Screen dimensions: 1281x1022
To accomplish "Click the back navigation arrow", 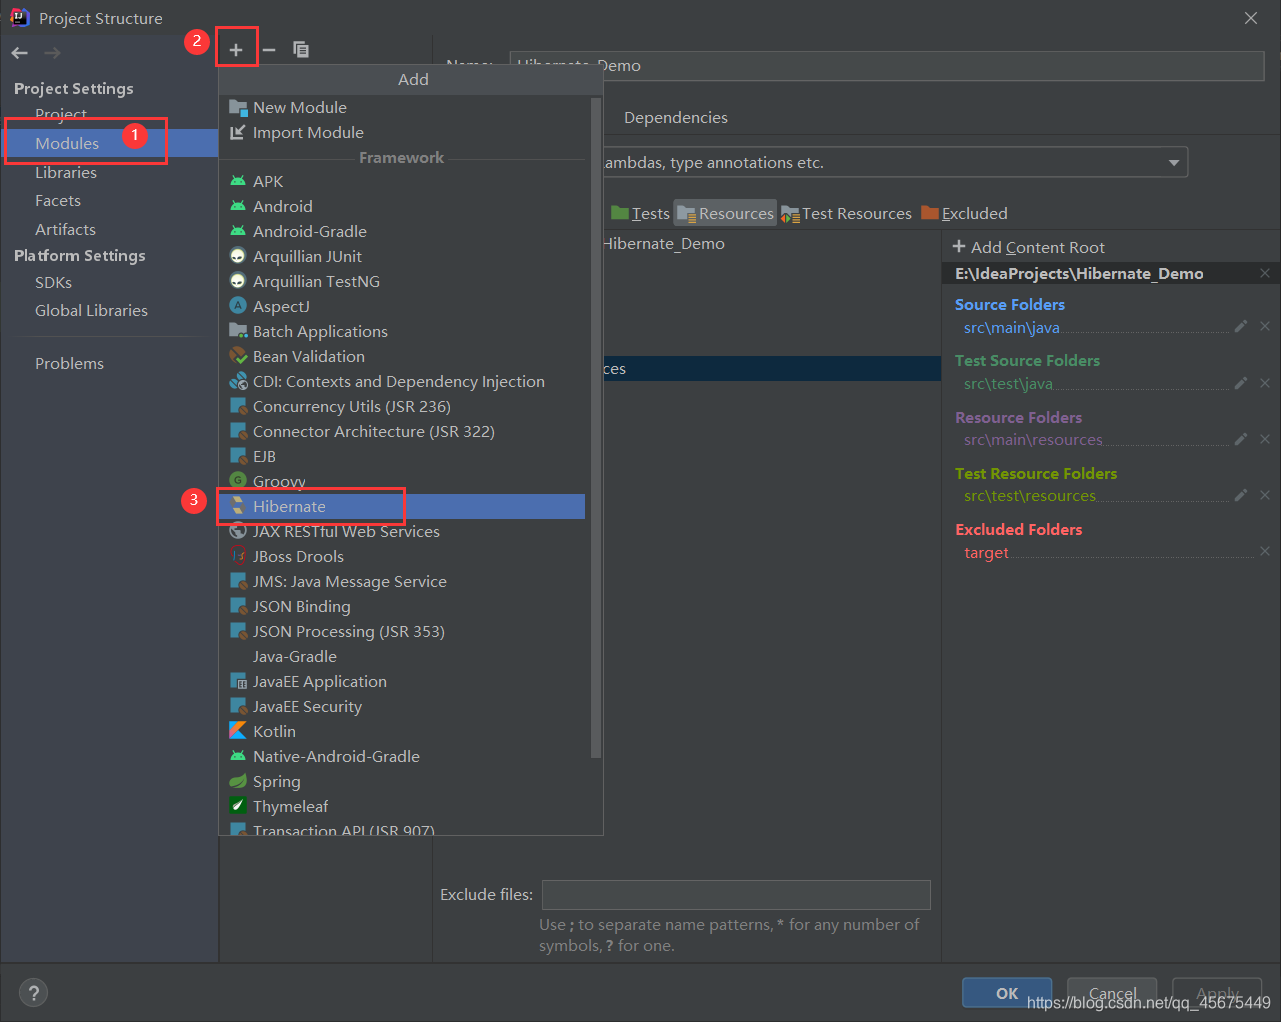I will click(18, 52).
